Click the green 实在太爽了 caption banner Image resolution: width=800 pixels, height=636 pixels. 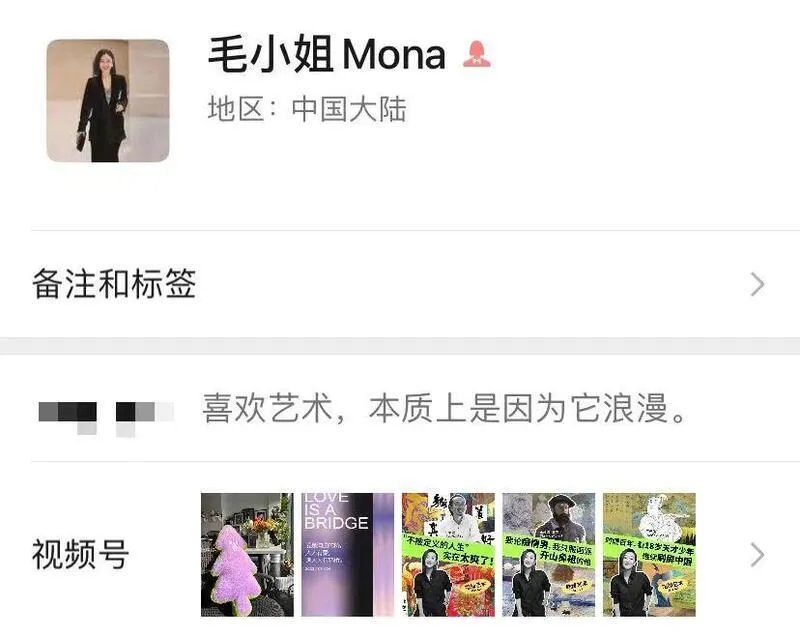(x=448, y=549)
